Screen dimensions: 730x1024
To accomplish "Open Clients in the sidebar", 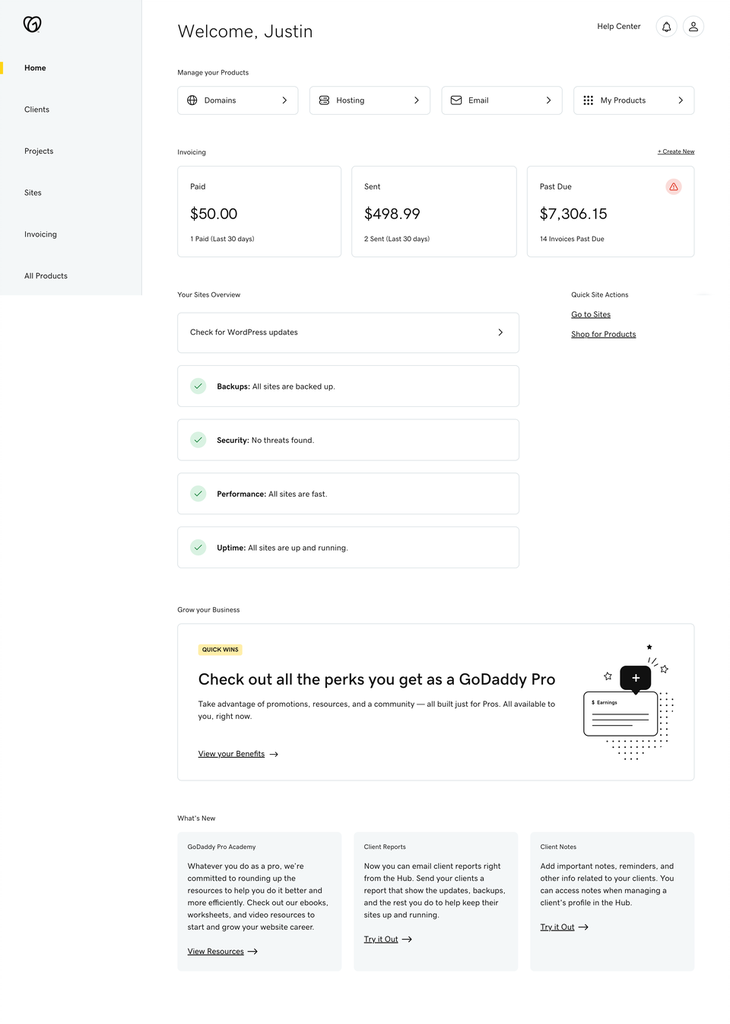I will (37, 110).
